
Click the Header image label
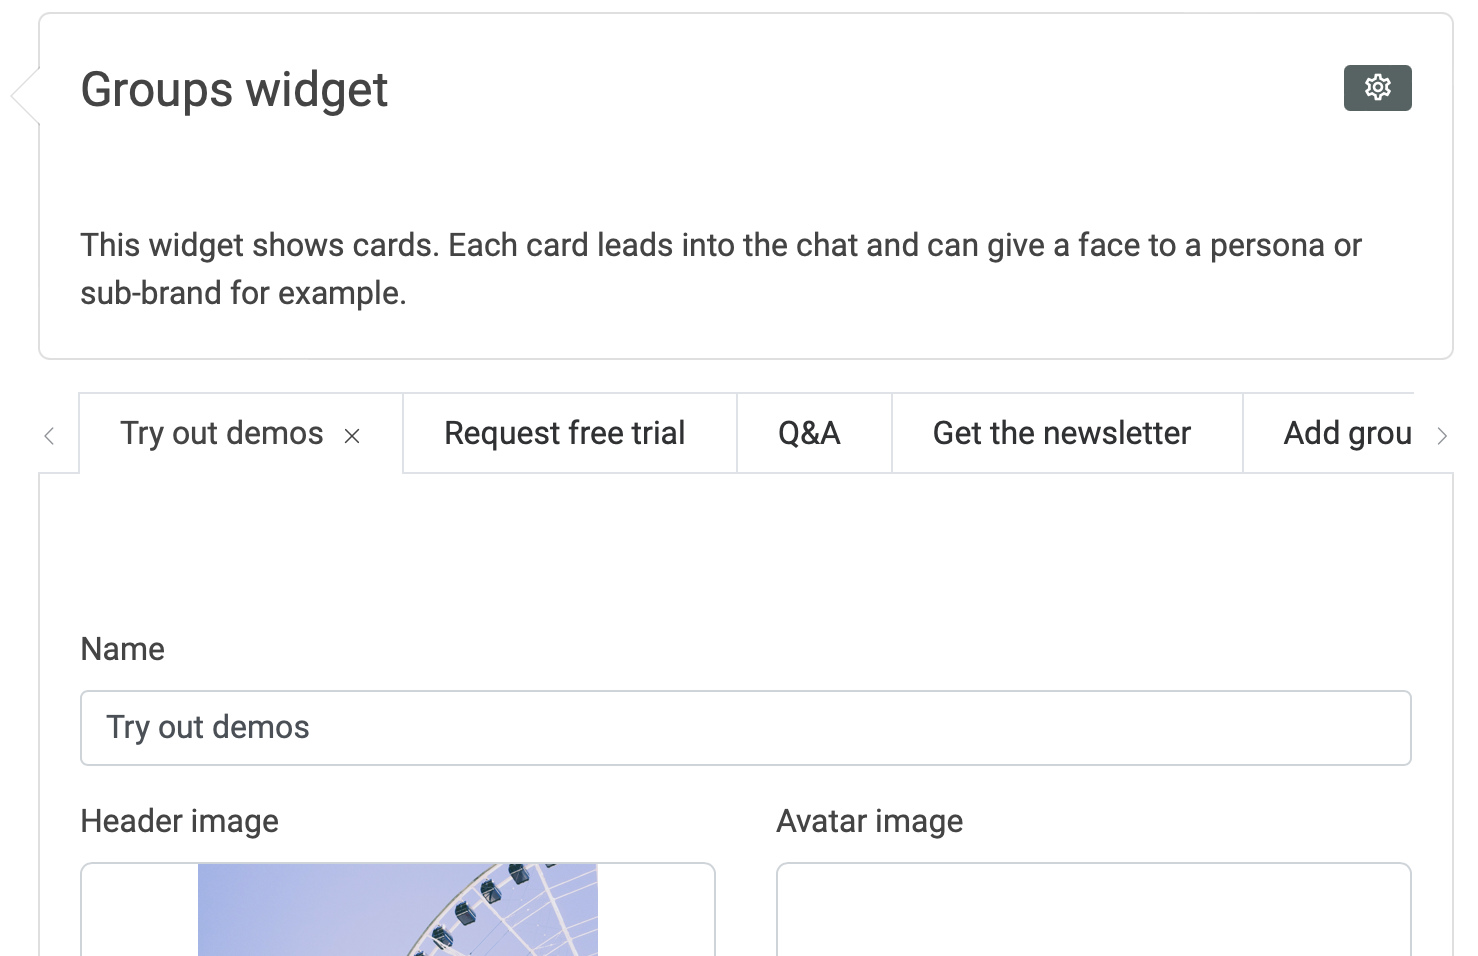(179, 821)
